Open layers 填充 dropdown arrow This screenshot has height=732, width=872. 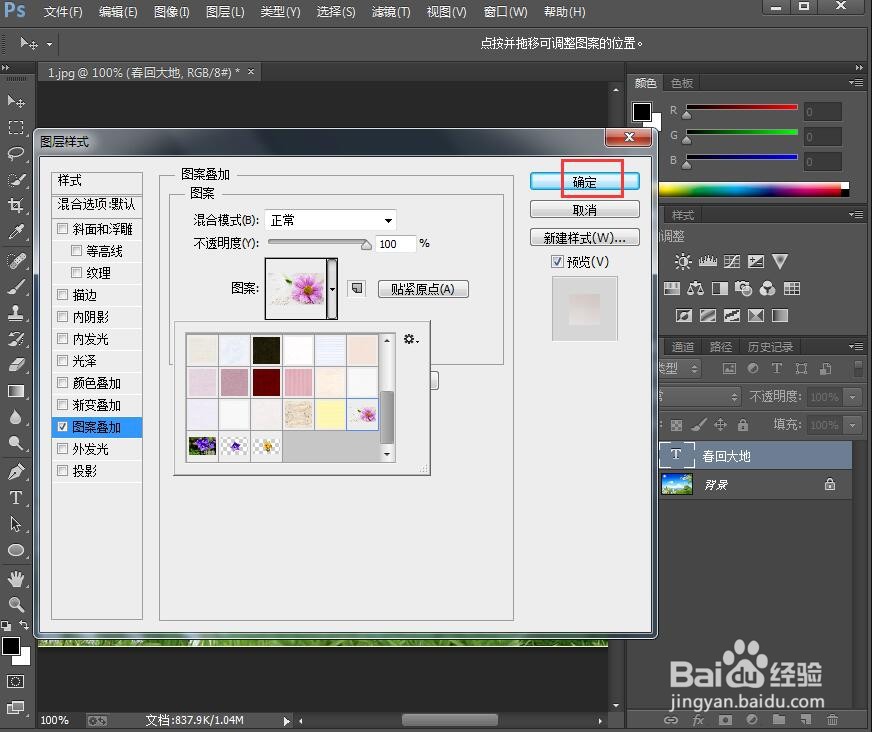853,426
